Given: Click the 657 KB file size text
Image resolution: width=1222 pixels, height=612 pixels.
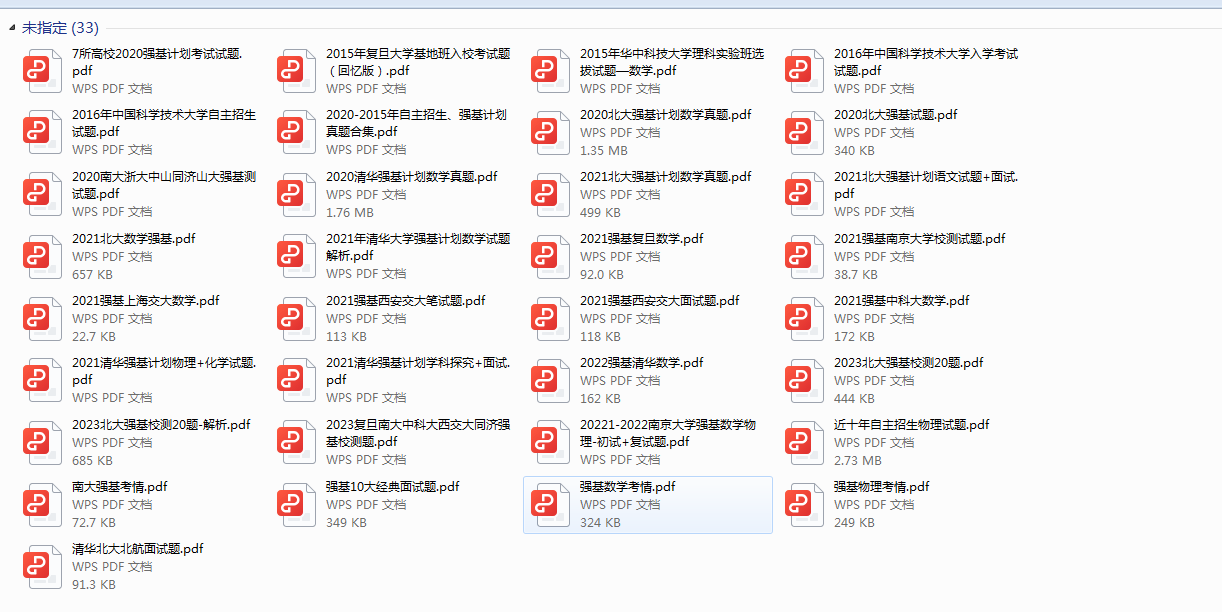Looking at the screenshot, I should tap(92, 275).
